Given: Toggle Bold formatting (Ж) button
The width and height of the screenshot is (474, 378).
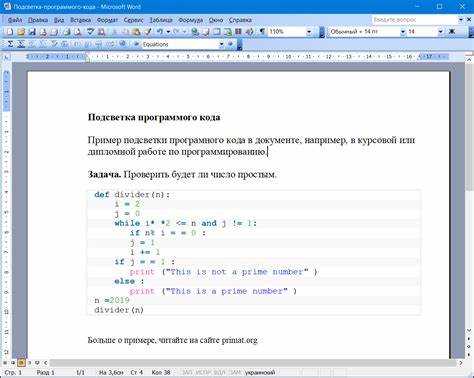Looking at the screenshot, I should click(x=452, y=32).
